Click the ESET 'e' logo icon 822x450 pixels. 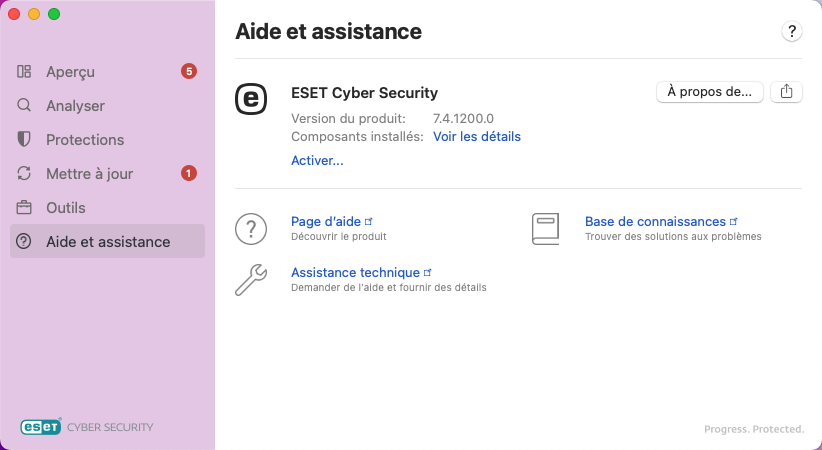click(x=251, y=98)
